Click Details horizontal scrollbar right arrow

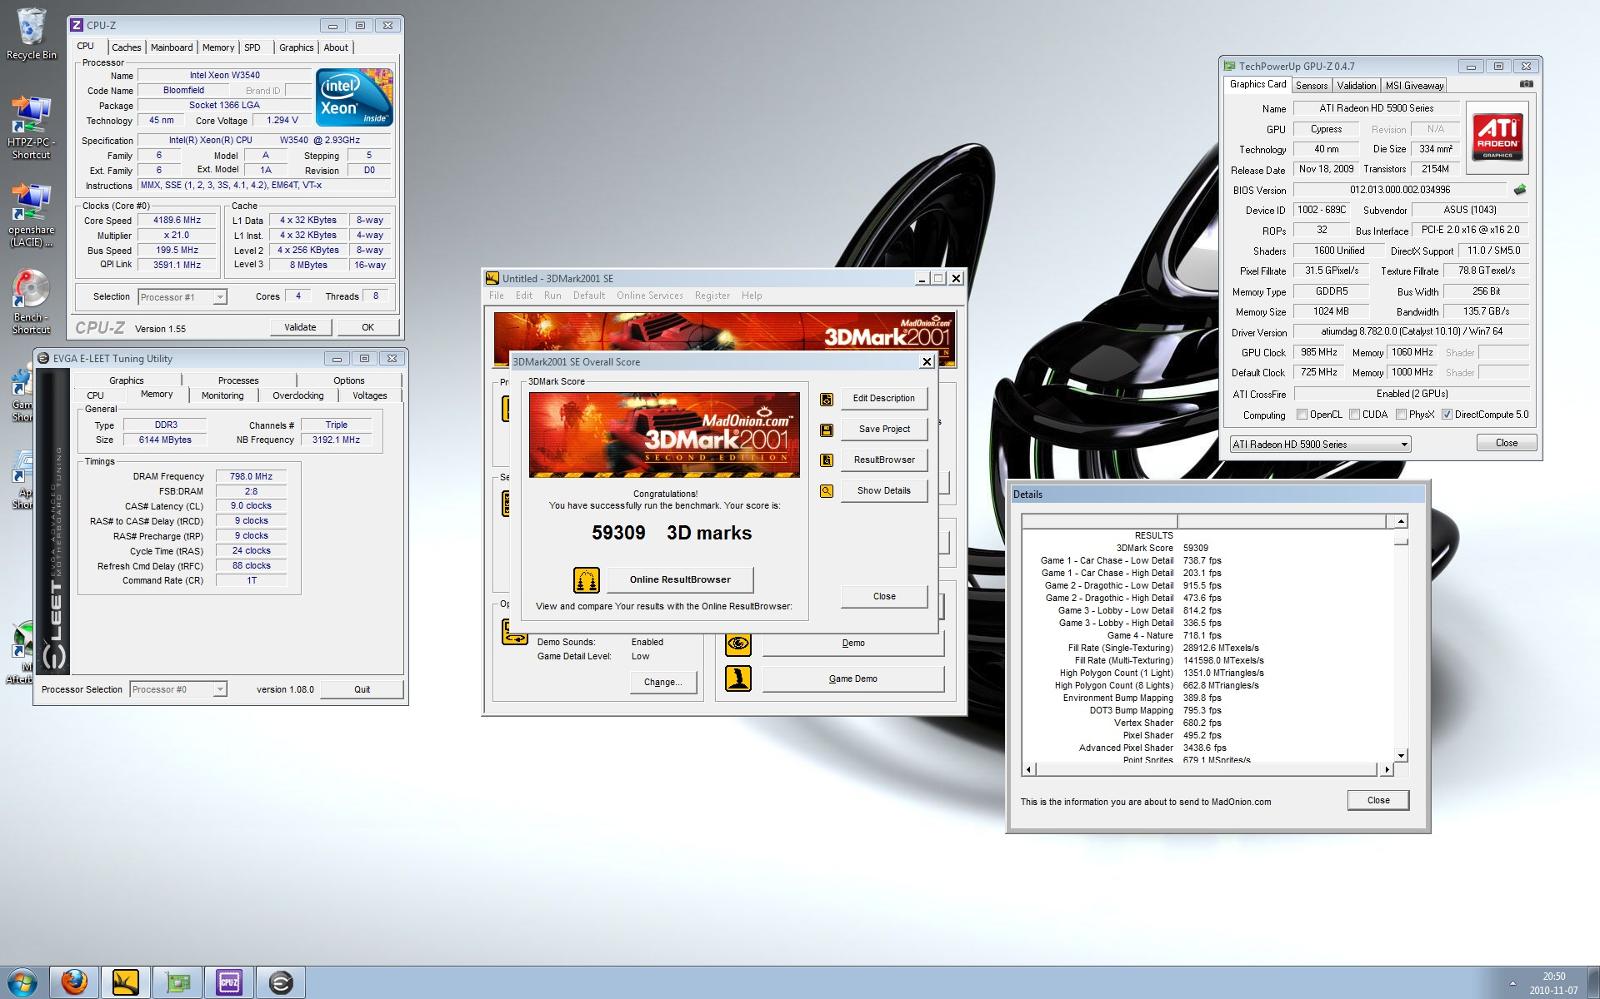[x=1387, y=770]
